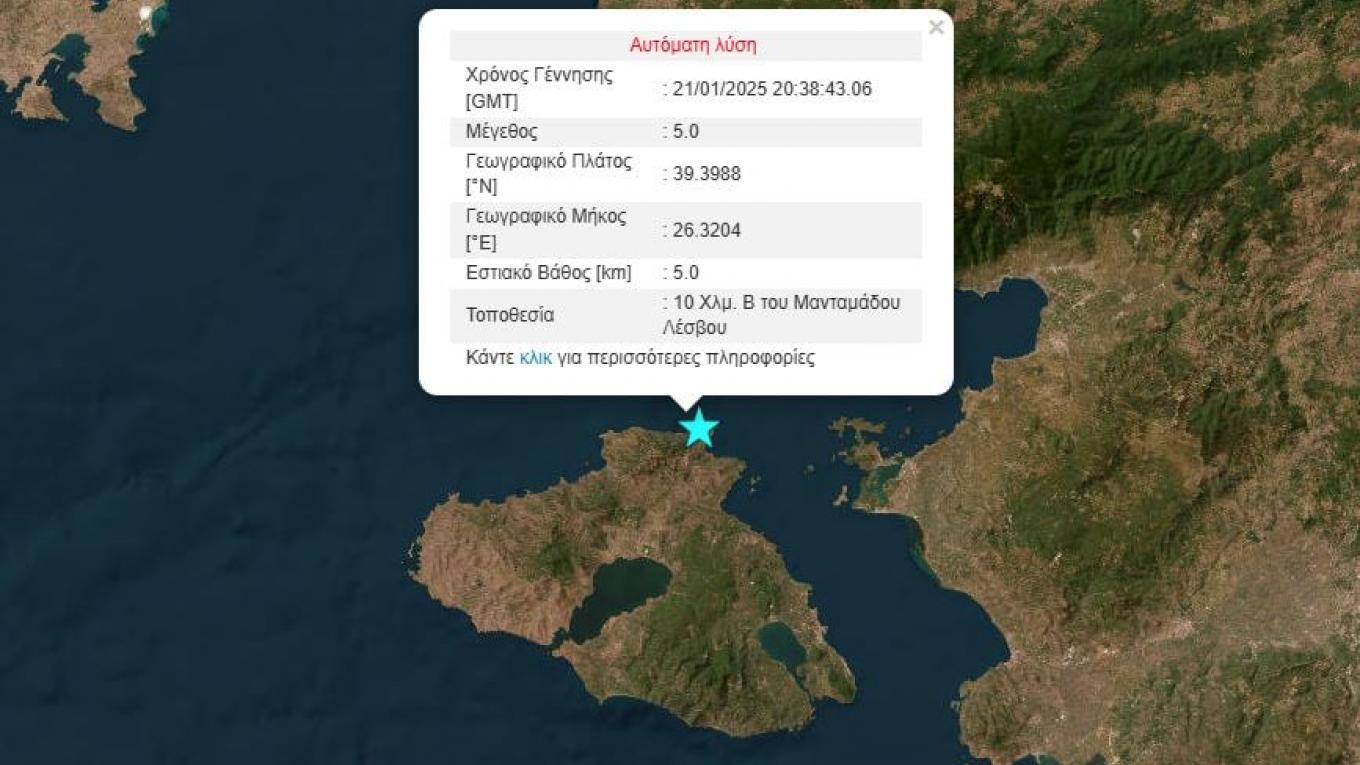Select the latitude value 39.3988

(706, 174)
